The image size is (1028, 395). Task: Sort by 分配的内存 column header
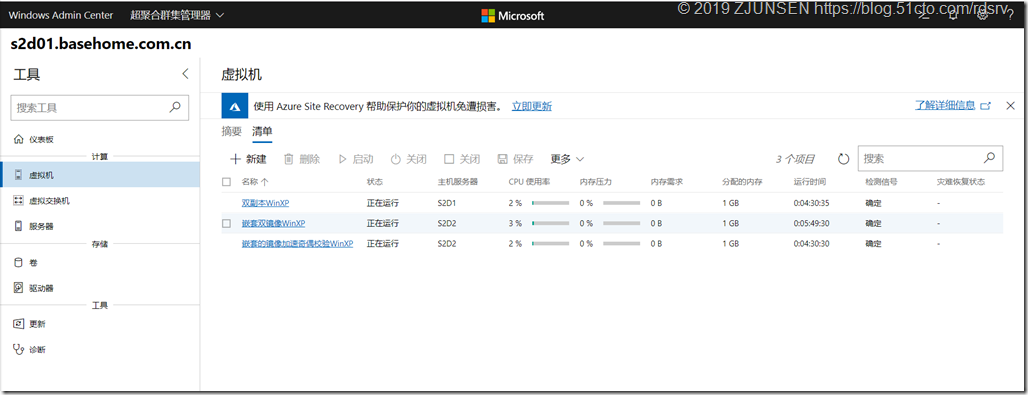743,182
